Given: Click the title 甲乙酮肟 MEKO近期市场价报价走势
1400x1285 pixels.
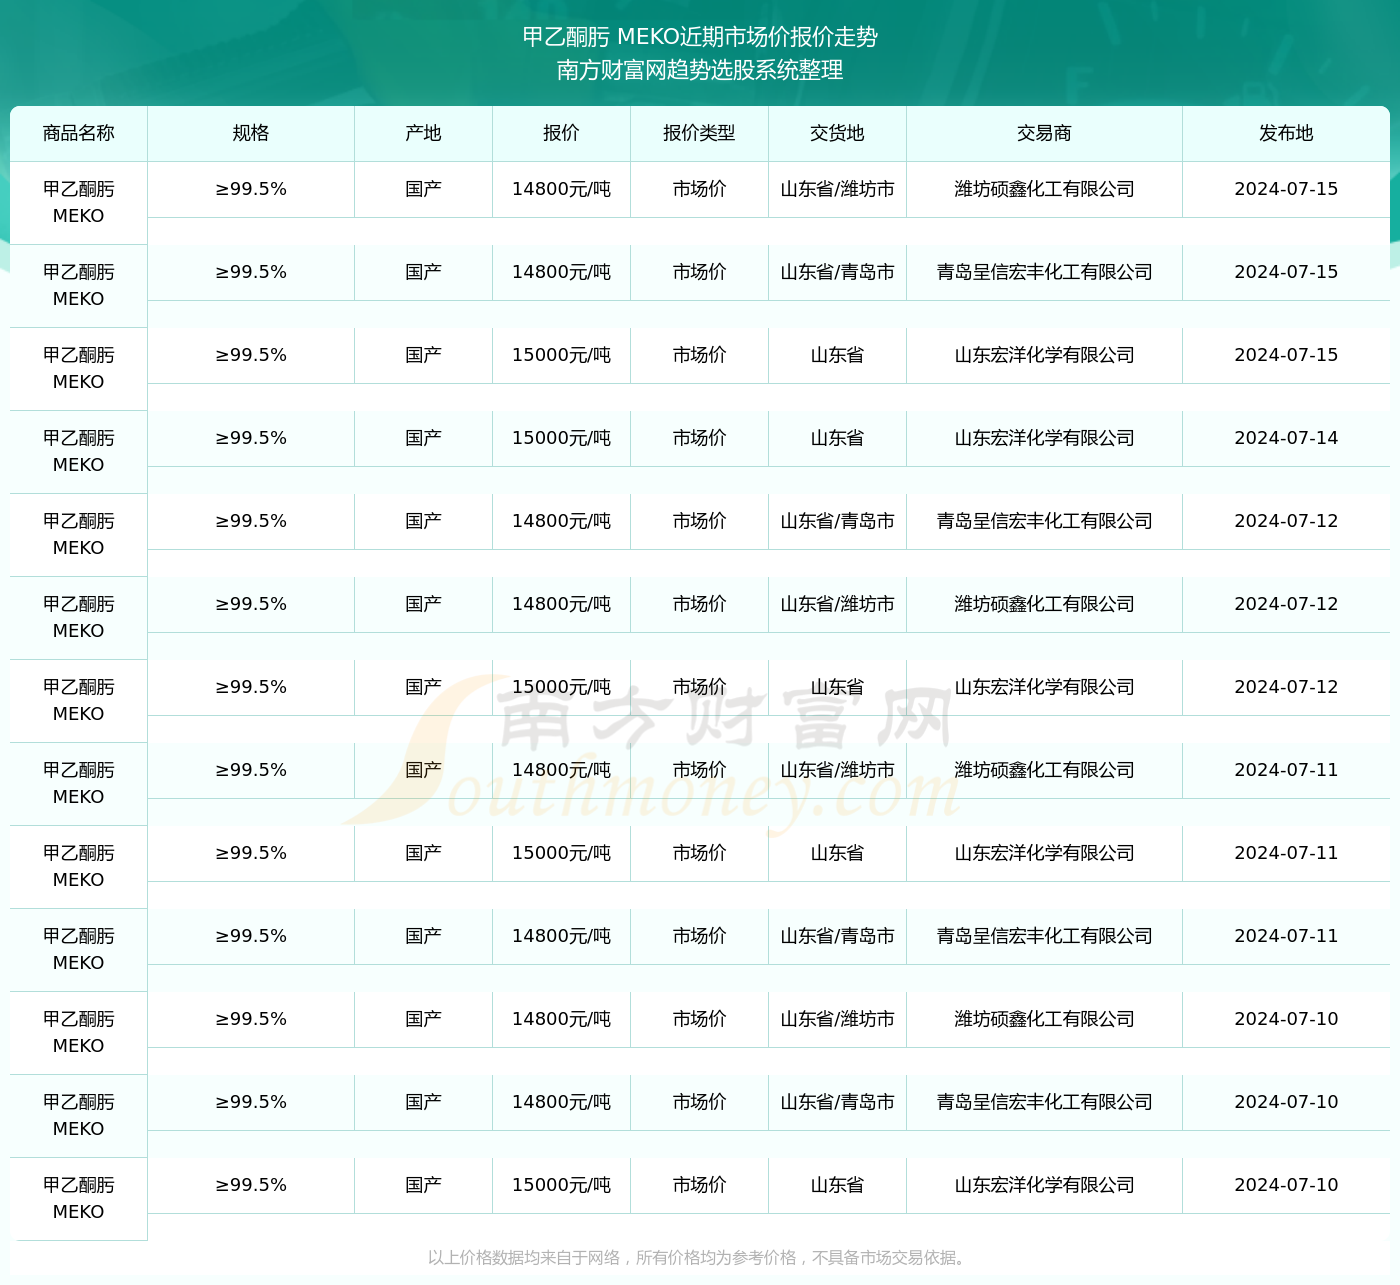Looking at the screenshot, I should (700, 37).
